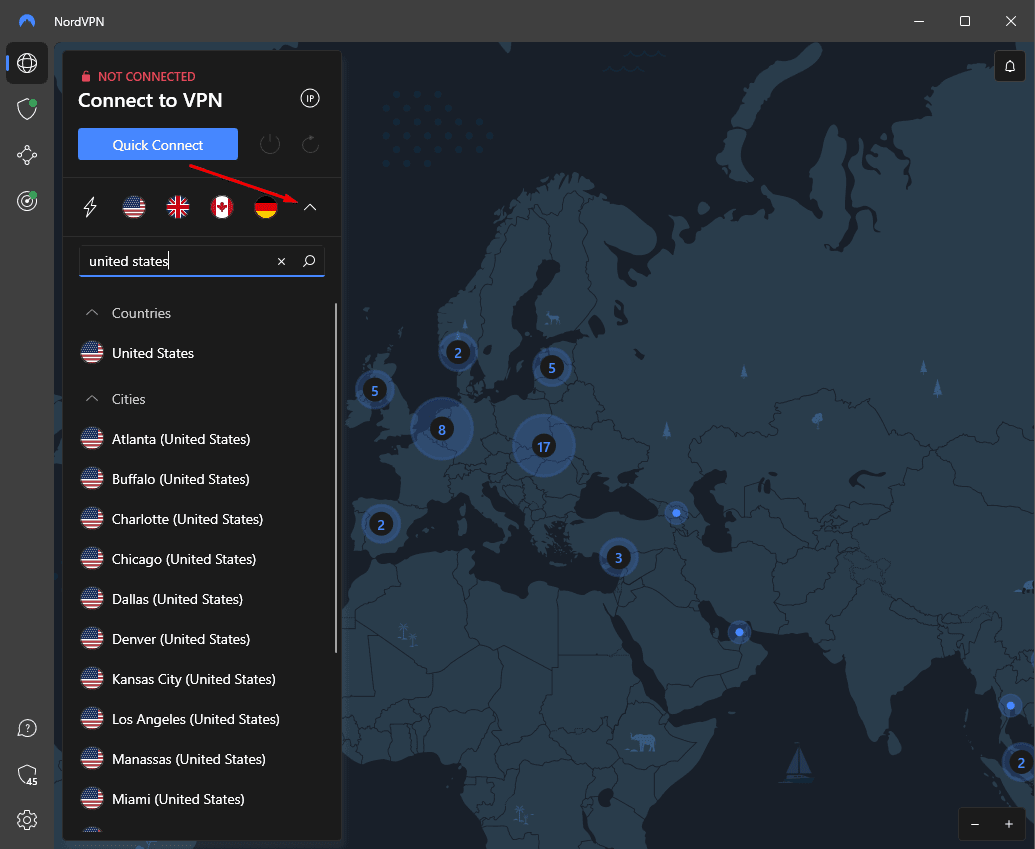Image resolution: width=1035 pixels, height=849 pixels.
Task: Select the 3-server cluster in the Middle East
Action: [x=618, y=558]
